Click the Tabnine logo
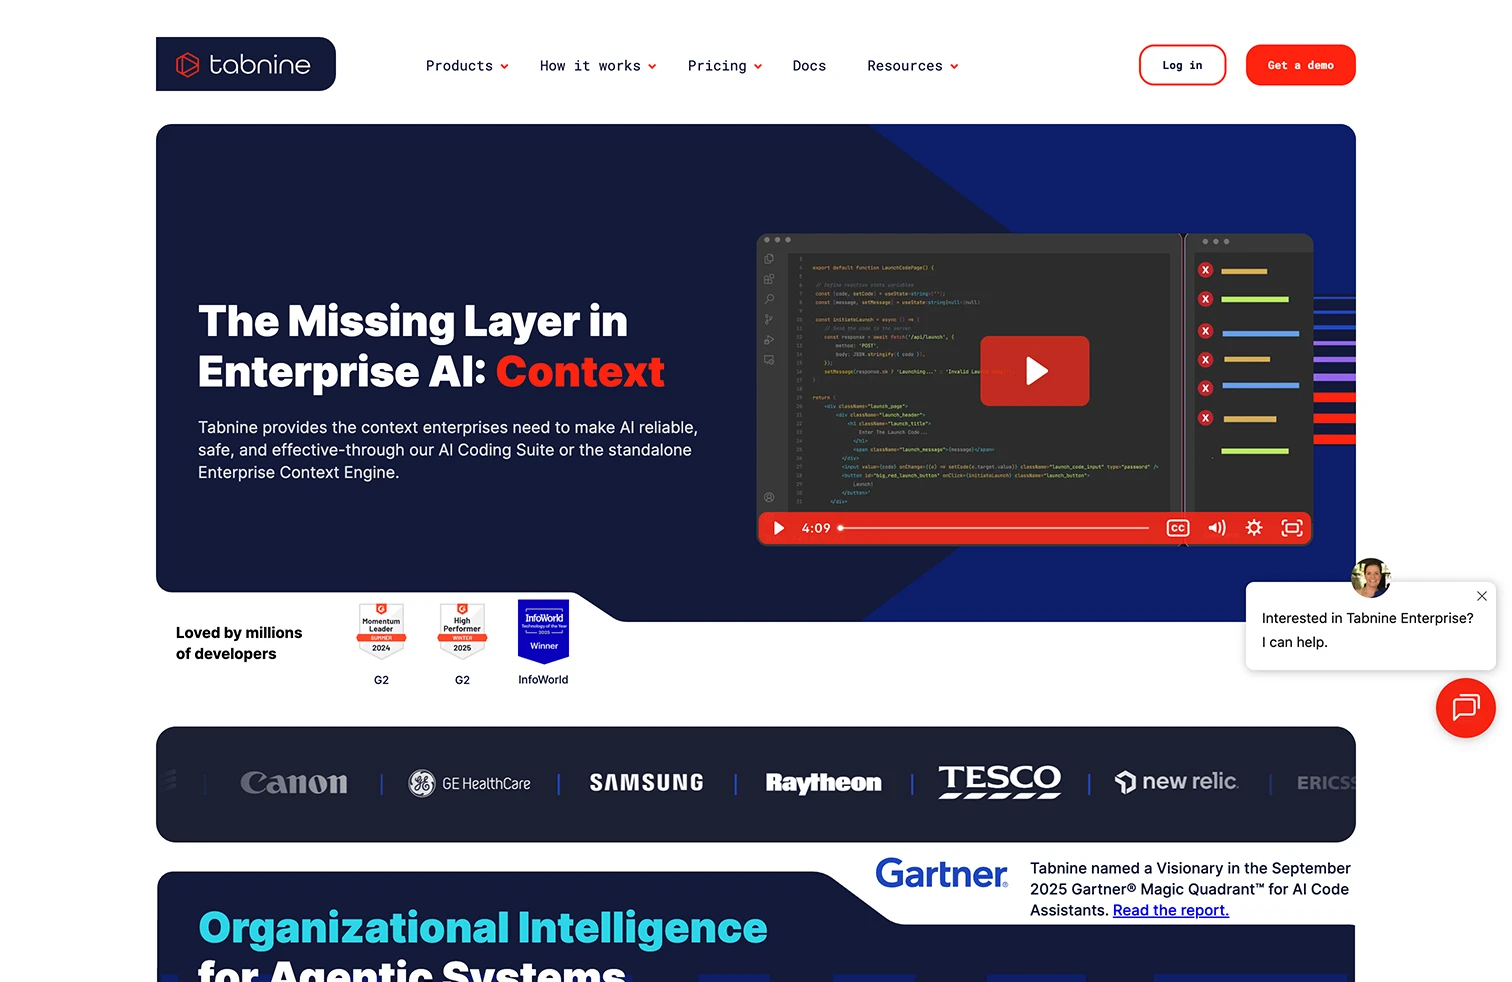 [246, 65]
